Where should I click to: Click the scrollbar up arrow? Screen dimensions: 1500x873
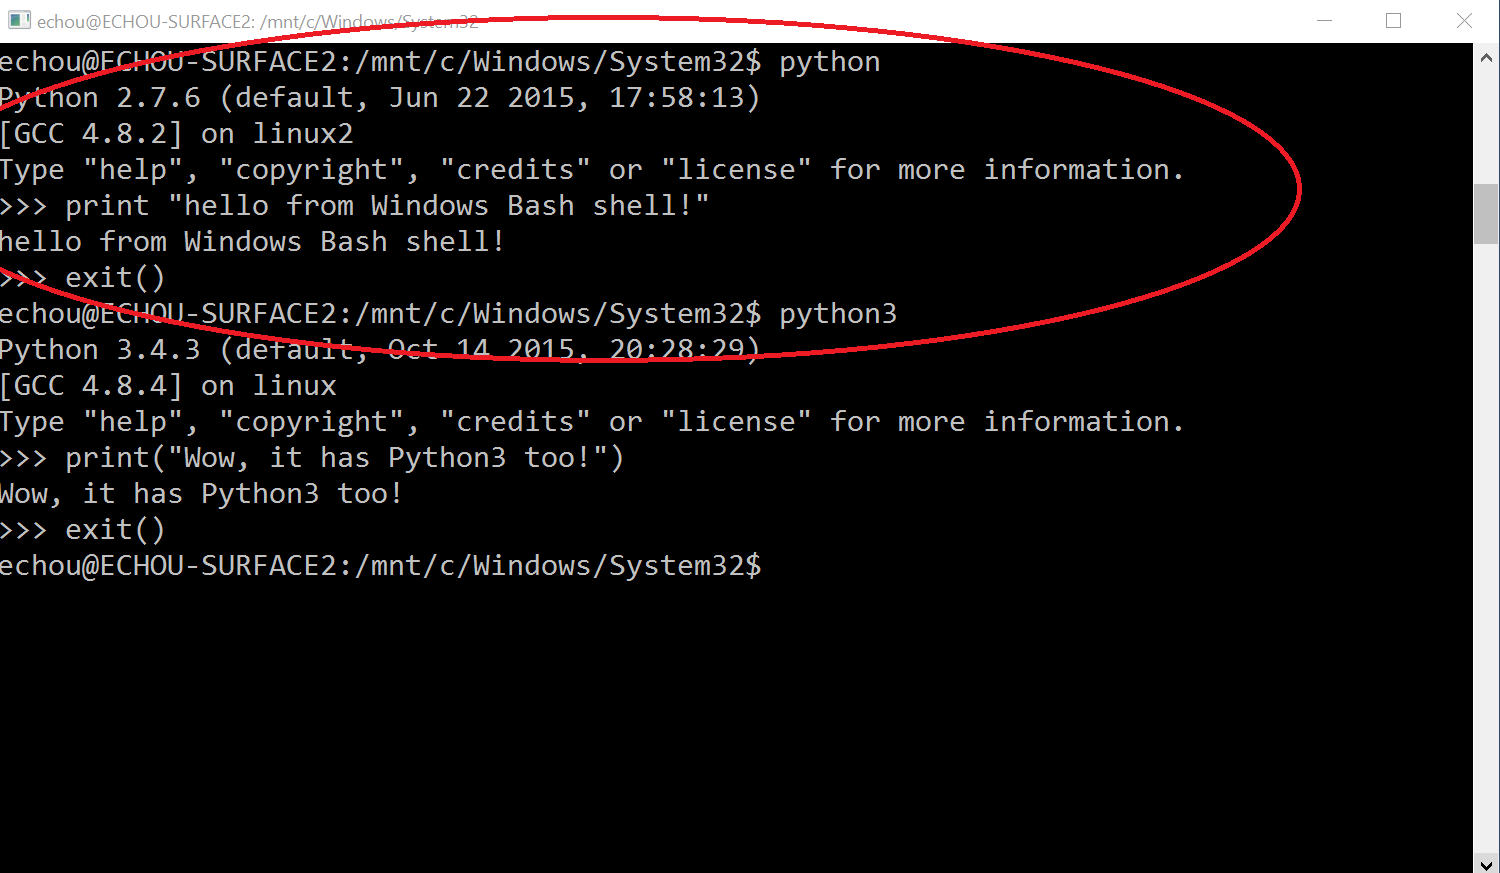(x=1486, y=57)
